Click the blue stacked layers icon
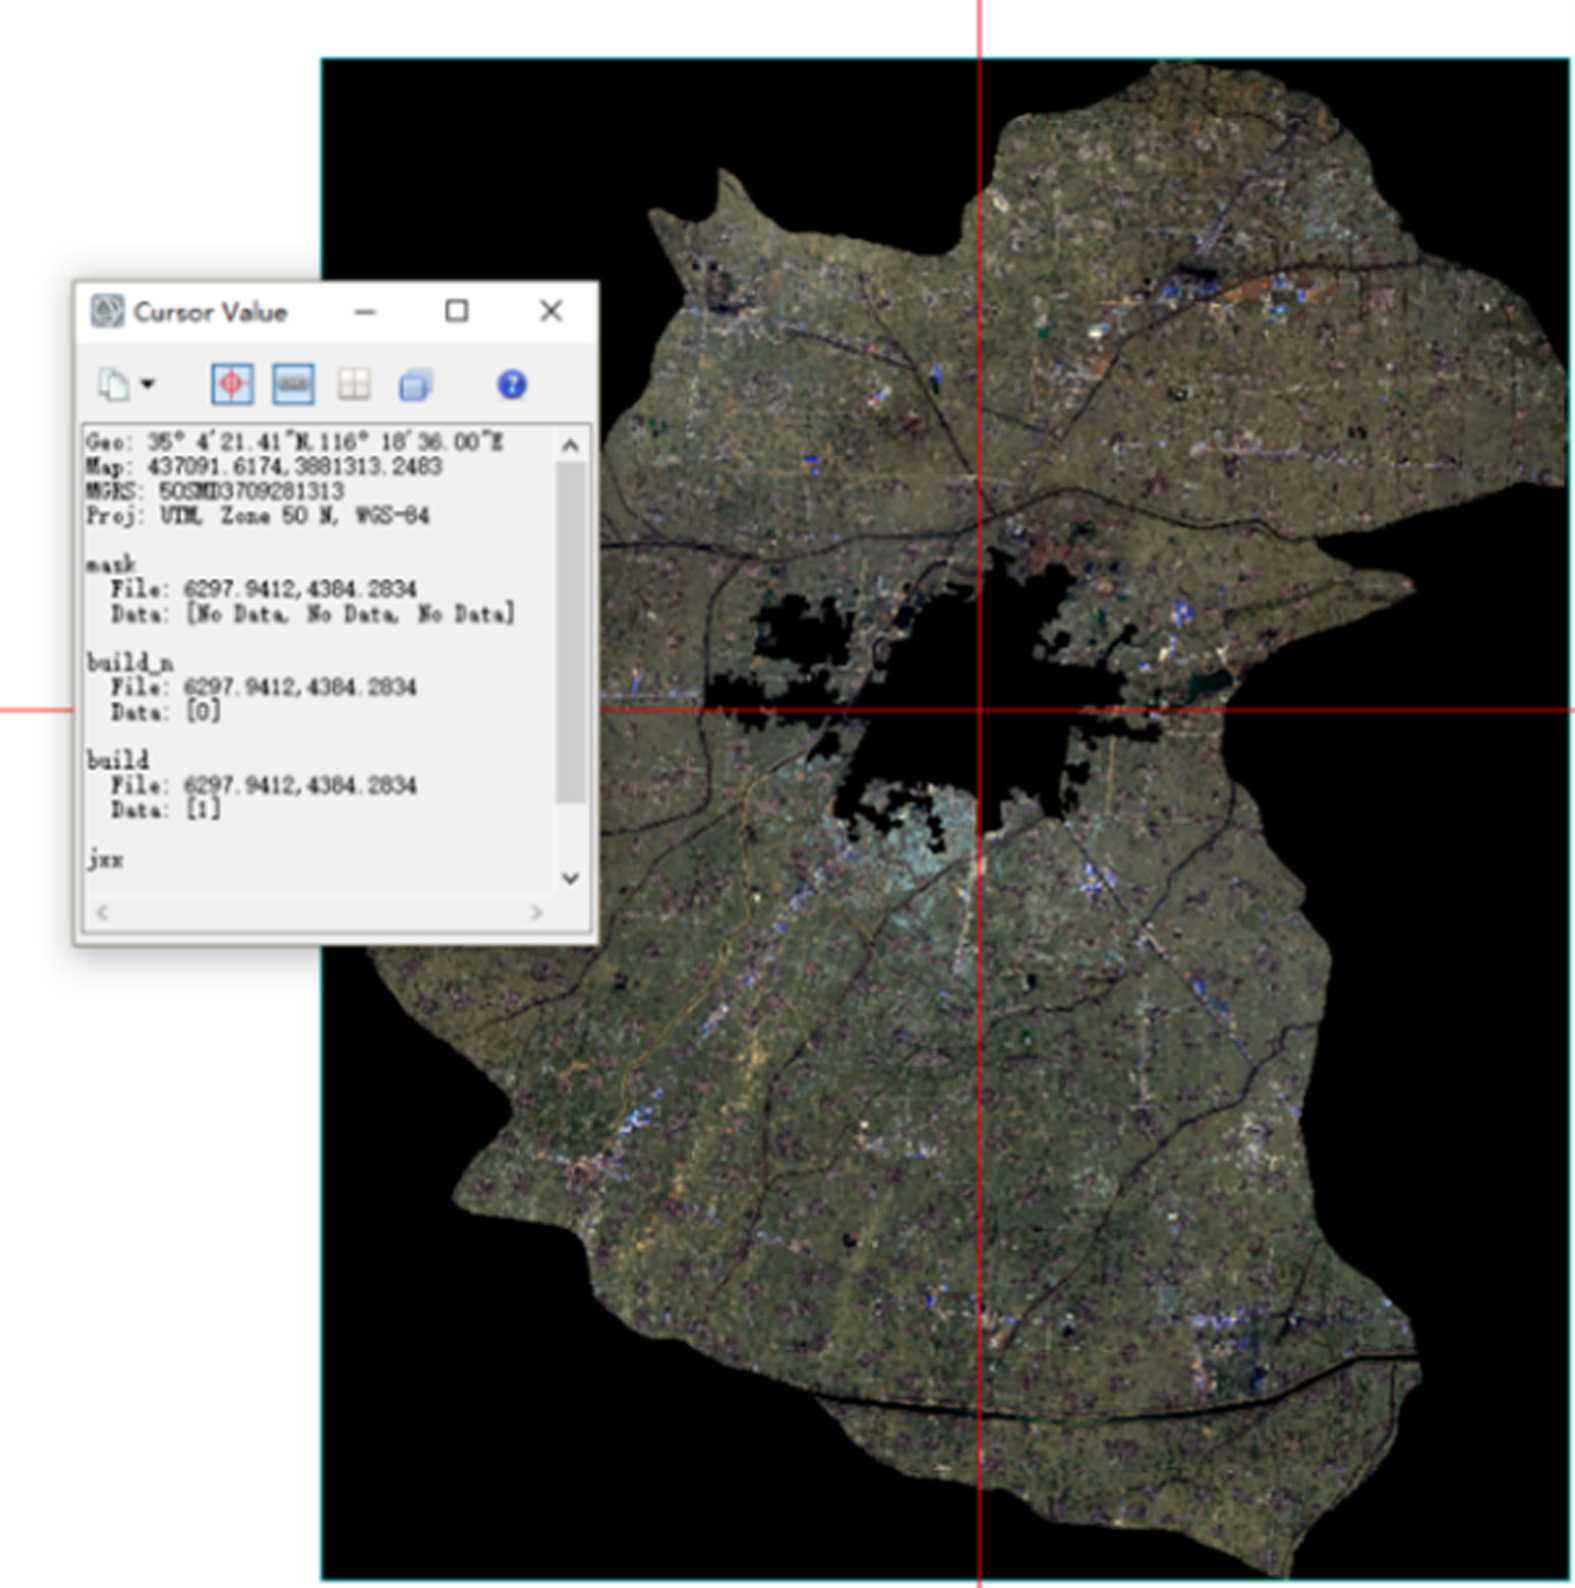This screenshot has height=1588, width=1575. (415, 384)
